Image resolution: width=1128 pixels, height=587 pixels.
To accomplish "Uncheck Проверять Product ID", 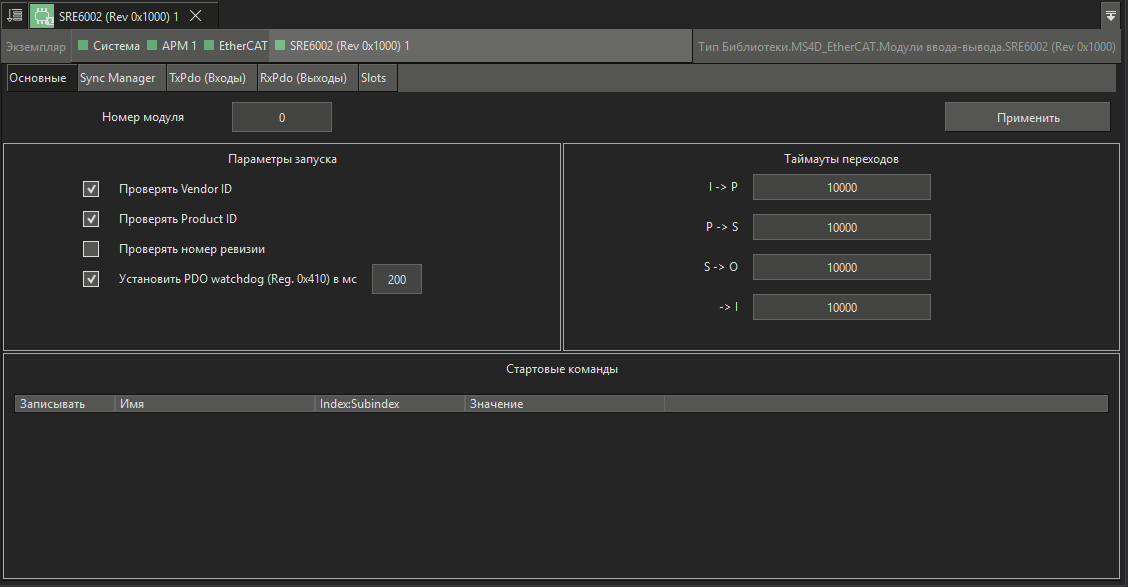I will [91, 219].
